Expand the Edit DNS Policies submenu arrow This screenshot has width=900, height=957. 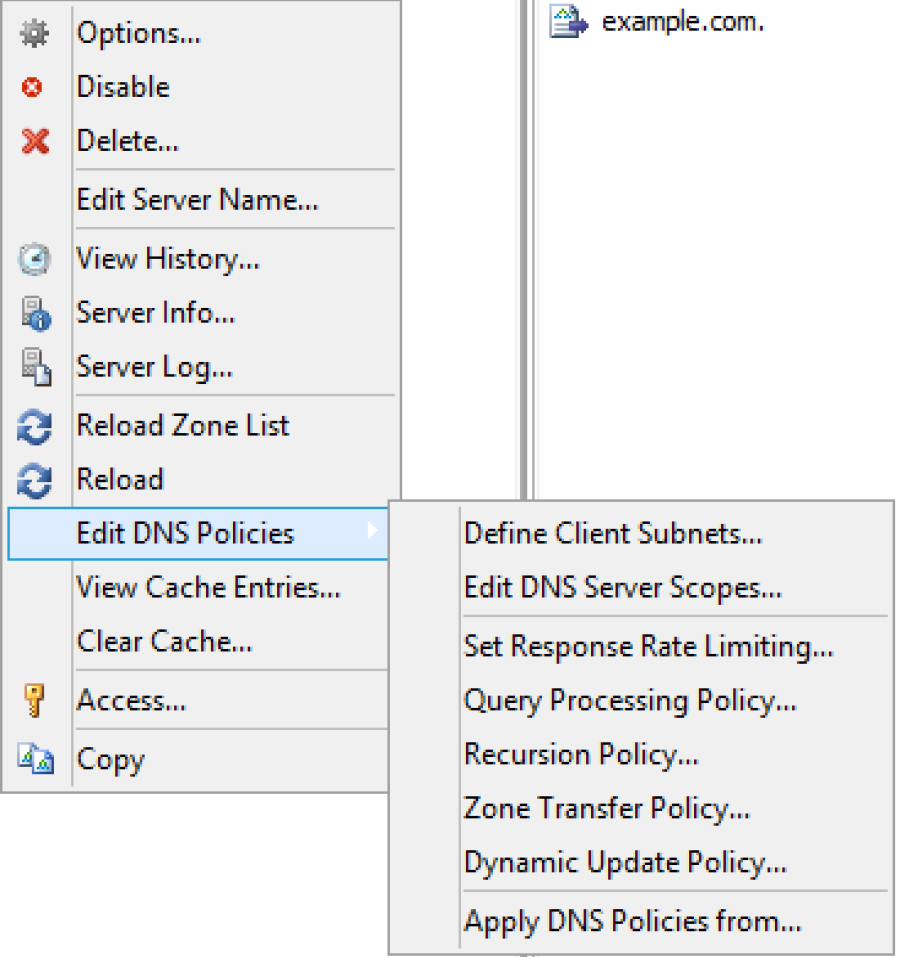point(373,531)
